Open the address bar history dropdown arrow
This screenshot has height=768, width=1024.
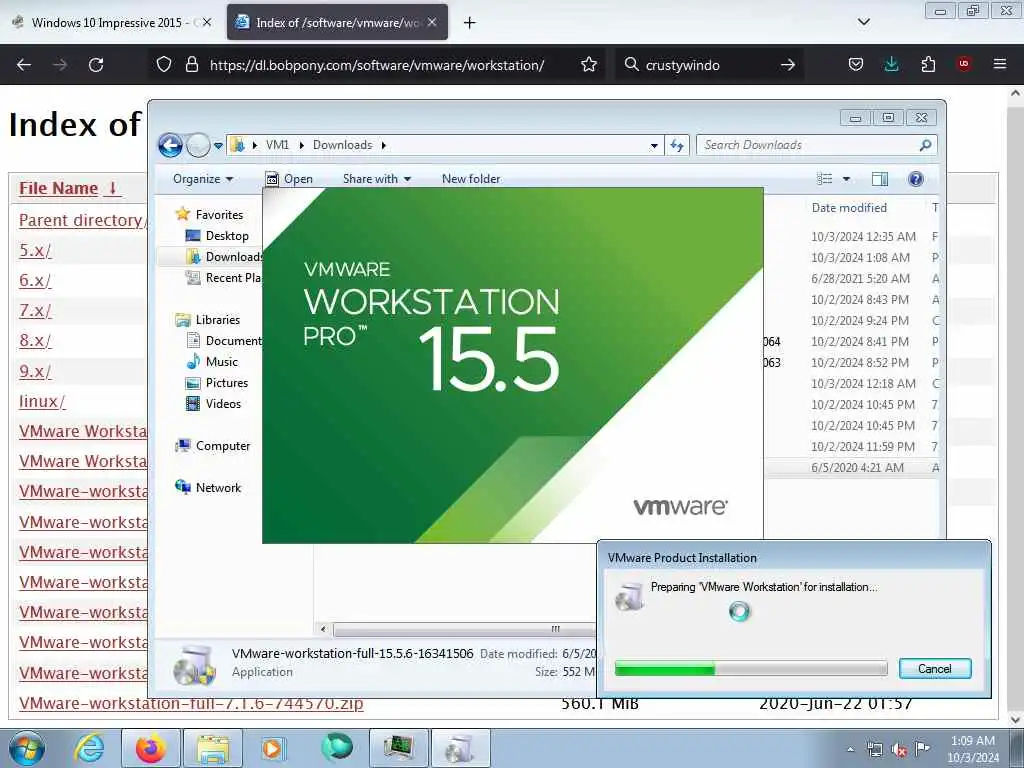pyautogui.click(x=654, y=146)
